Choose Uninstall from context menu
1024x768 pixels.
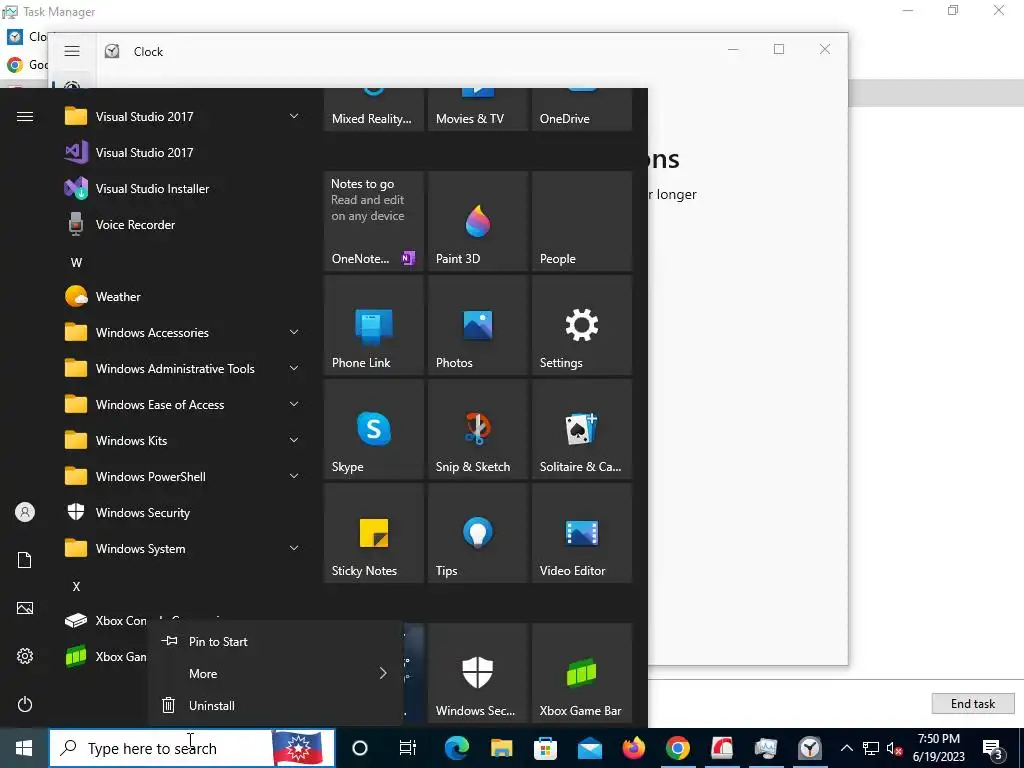[x=276, y=705]
